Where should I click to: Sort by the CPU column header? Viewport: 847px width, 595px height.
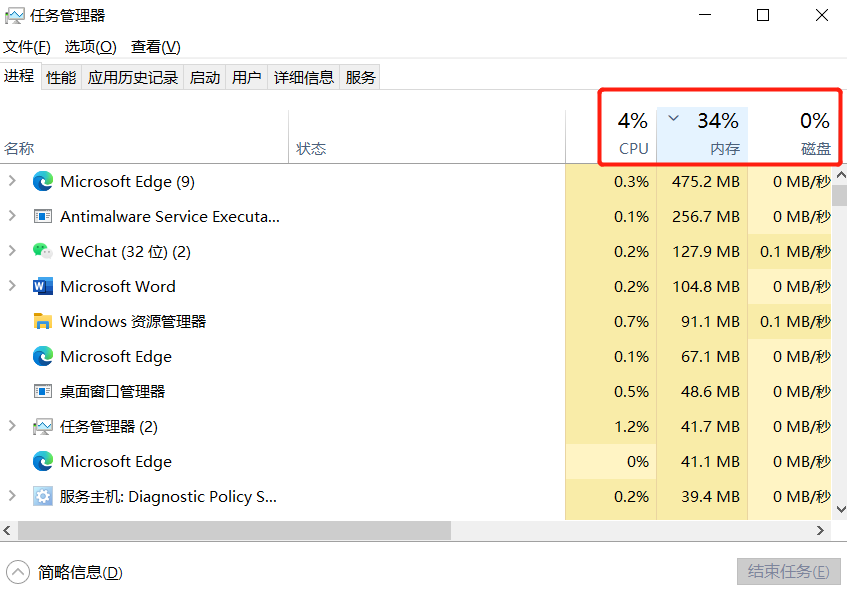pos(611,137)
